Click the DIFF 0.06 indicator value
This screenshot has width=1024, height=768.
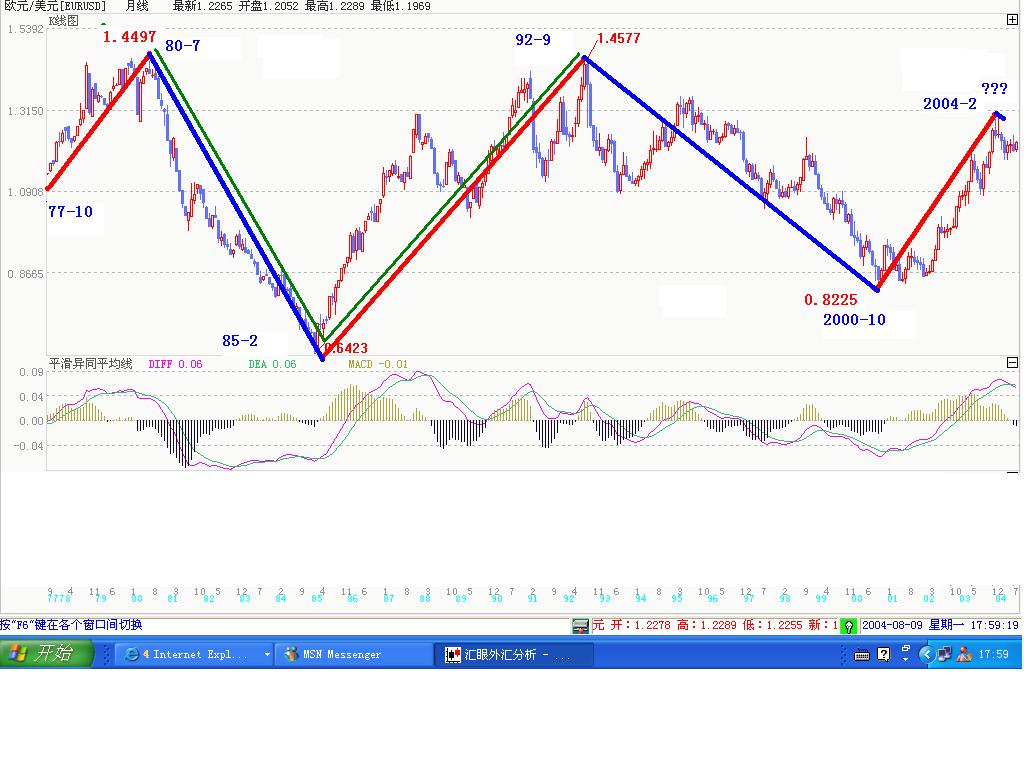point(175,364)
